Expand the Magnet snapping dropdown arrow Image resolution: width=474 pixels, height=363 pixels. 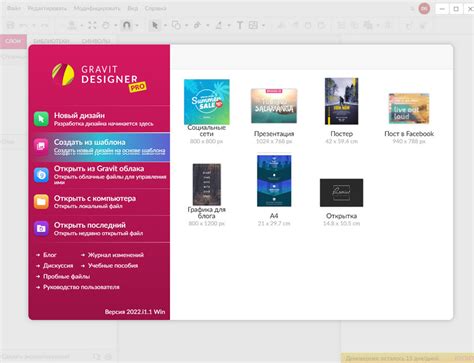click(x=137, y=26)
